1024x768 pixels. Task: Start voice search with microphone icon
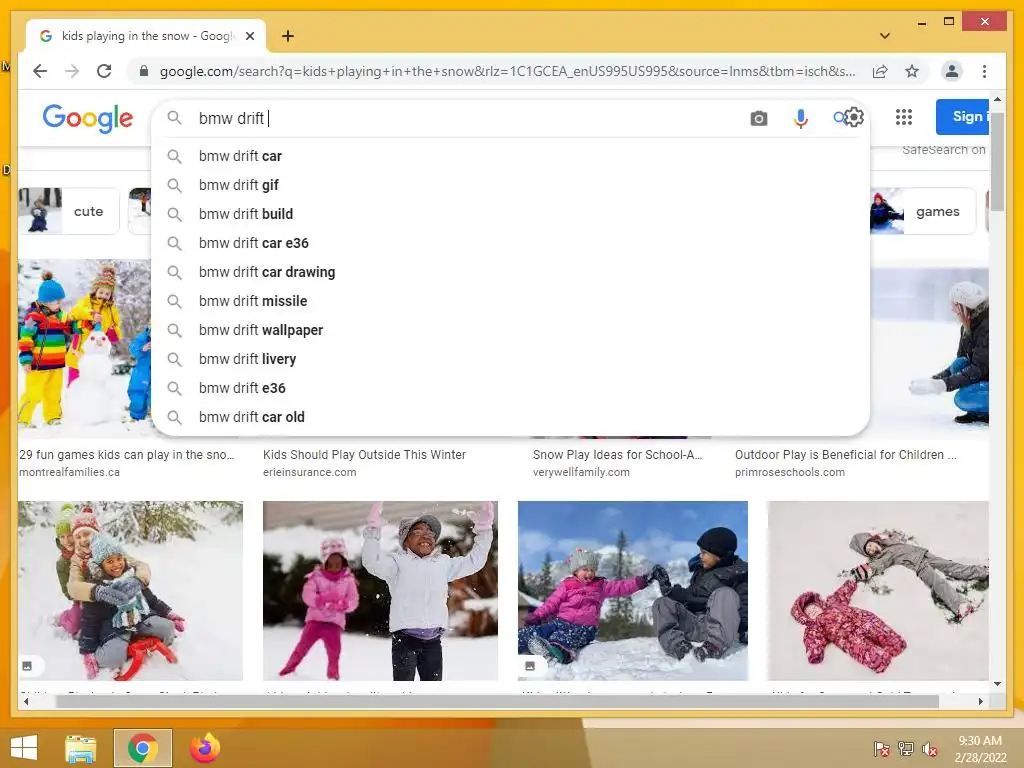pos(800,118)
